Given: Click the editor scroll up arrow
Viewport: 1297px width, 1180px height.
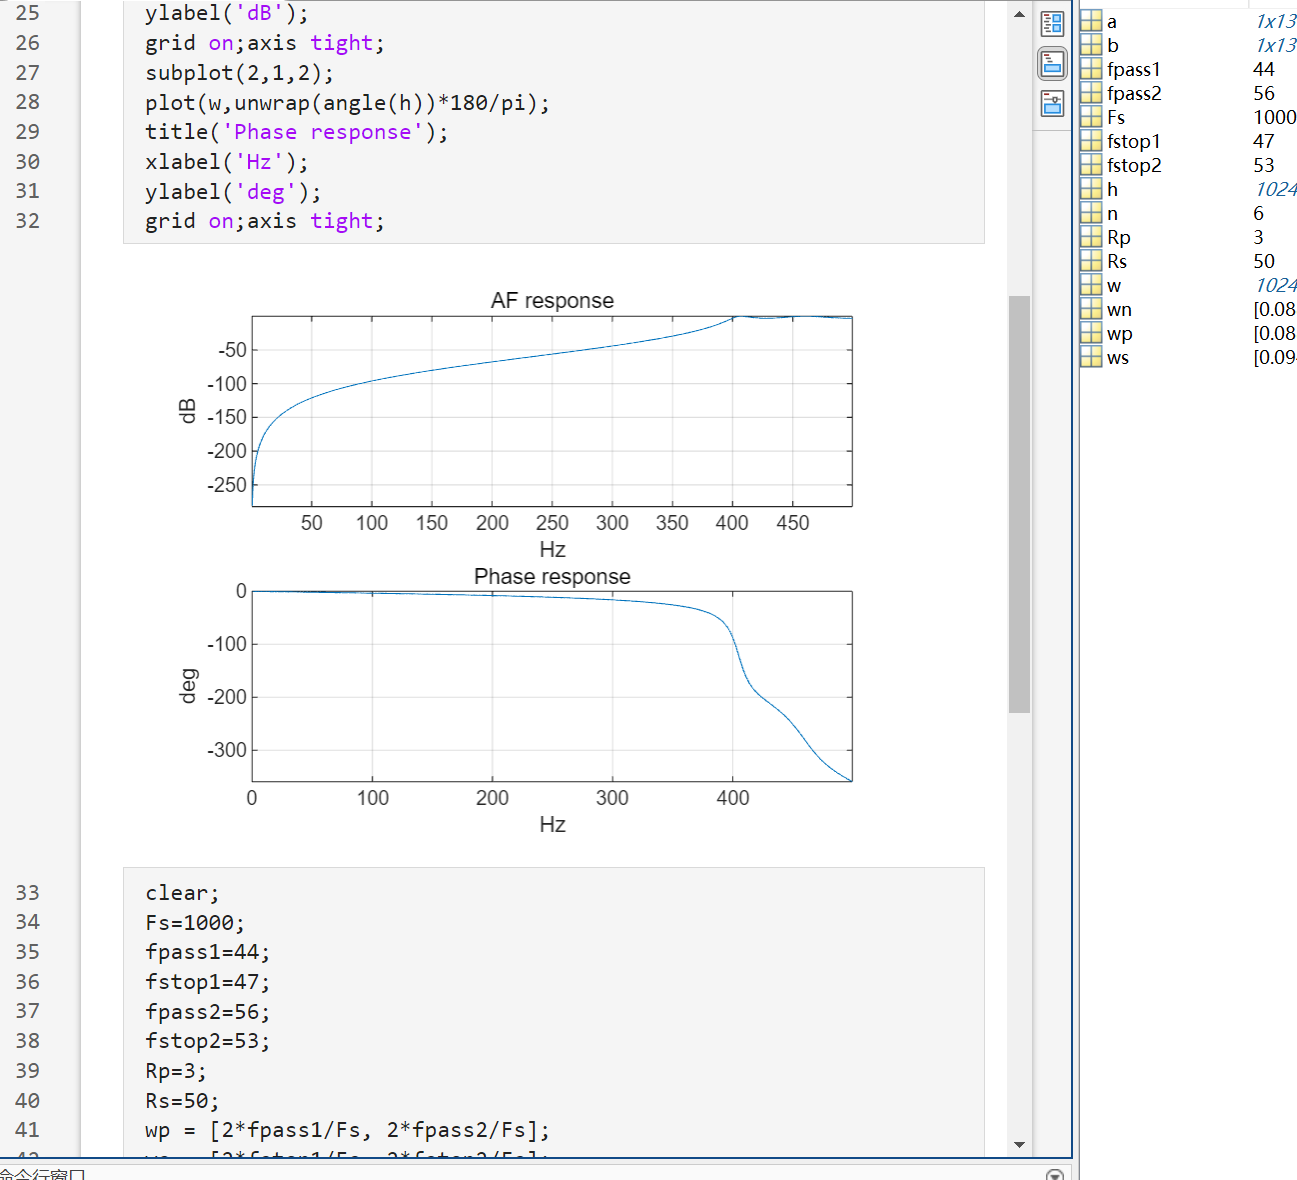Looking at the screenshot, I should point(1019,14).
